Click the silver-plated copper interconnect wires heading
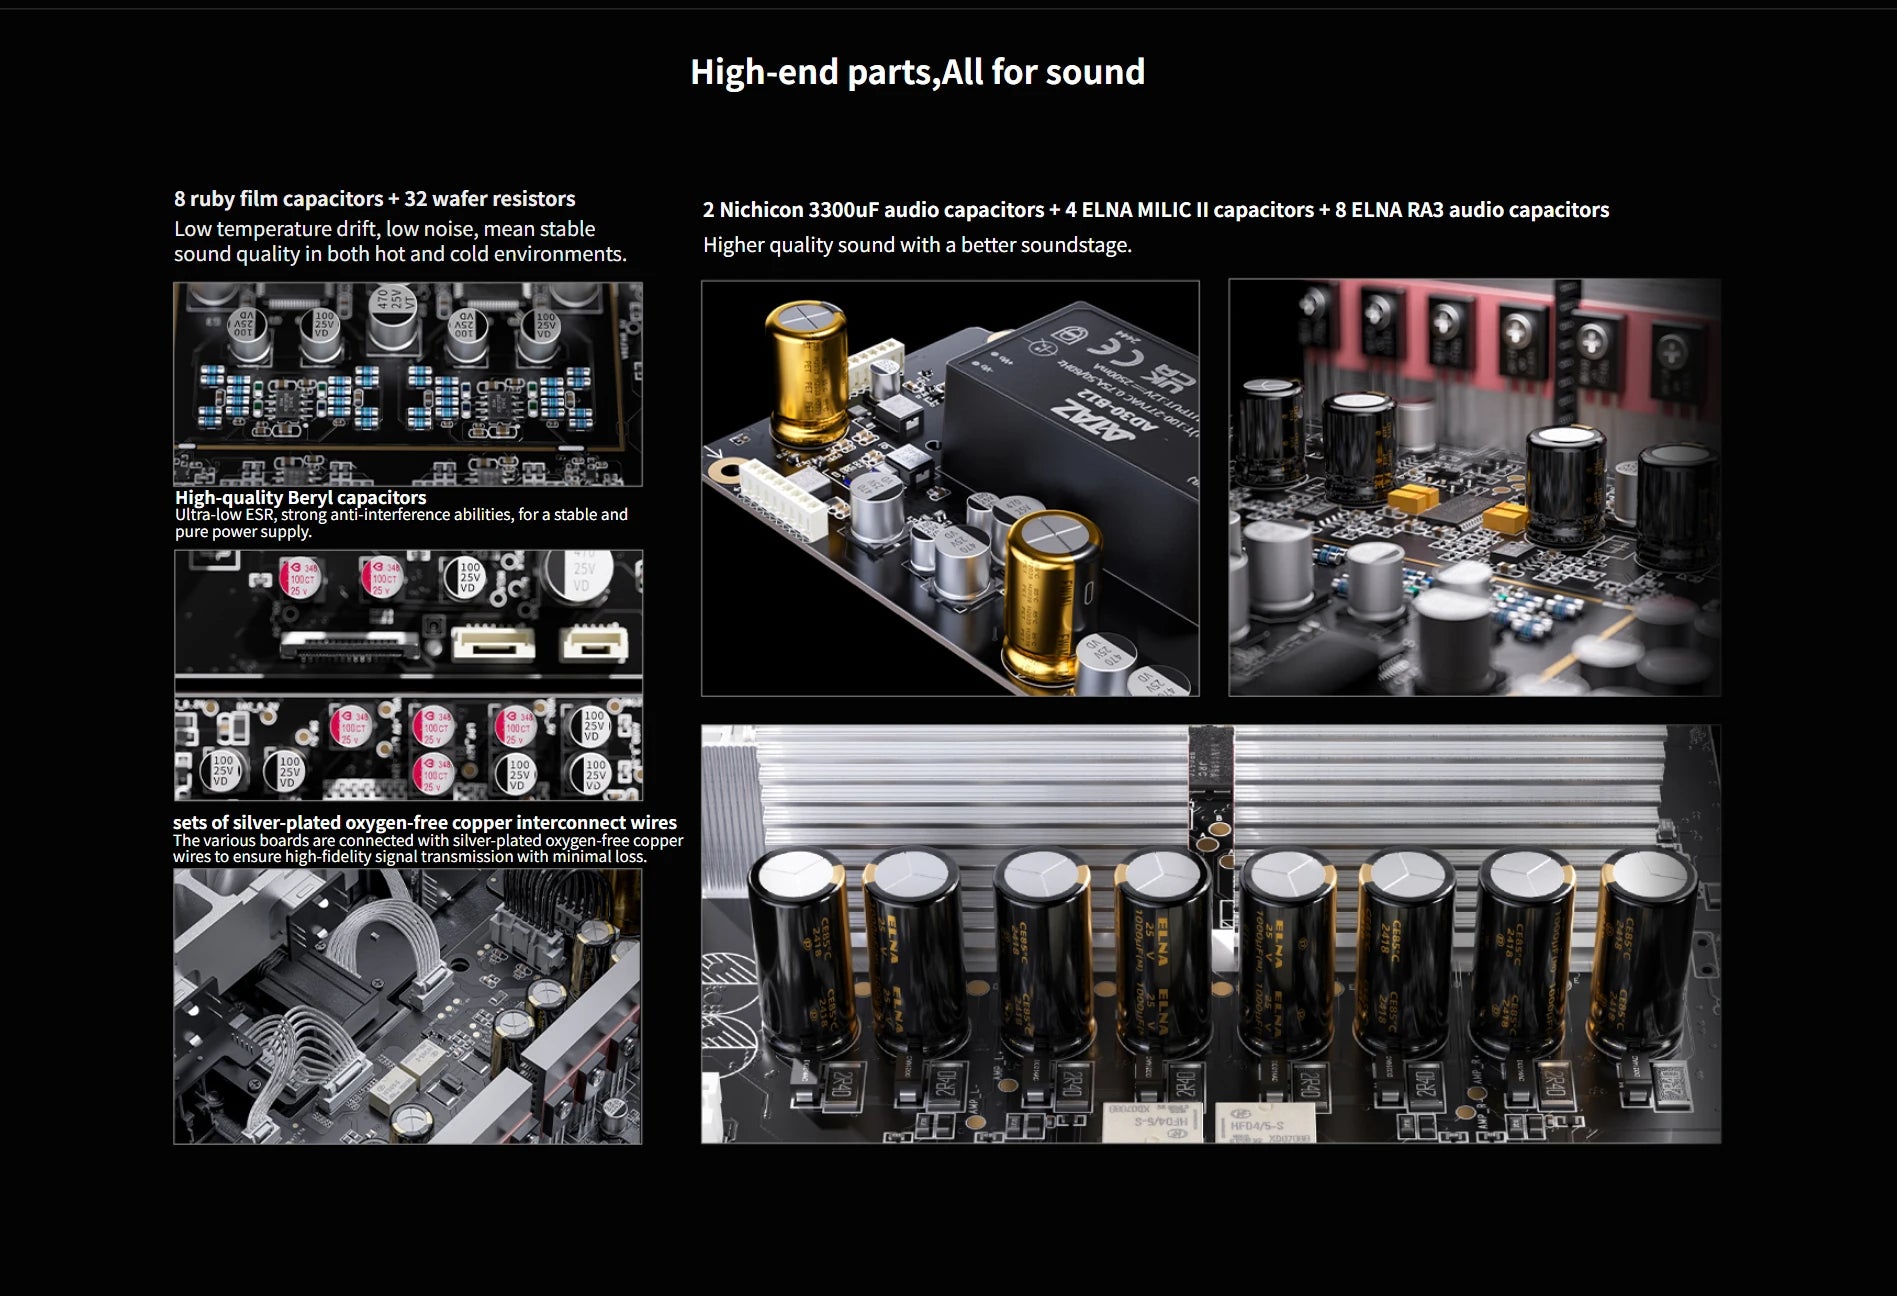The image size is (1897, 1296). pos(424,822)
